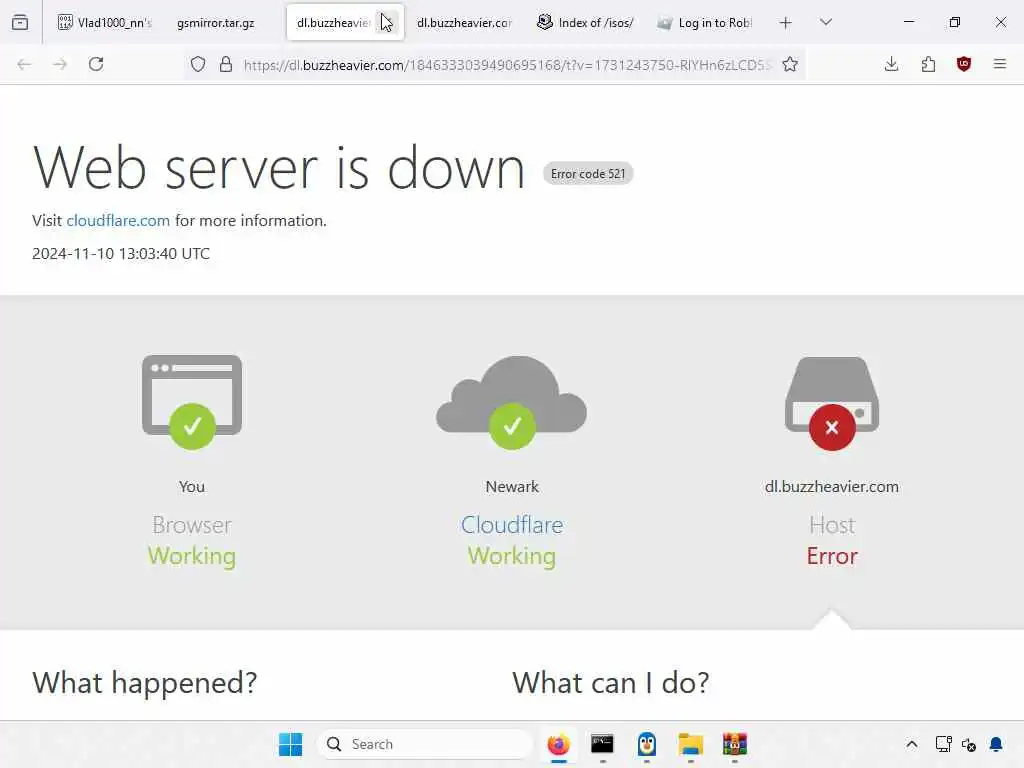The width and height of the screenshot is (1024, 768).
Task: Open the muted volume tray icon
Action: point(969,744)
